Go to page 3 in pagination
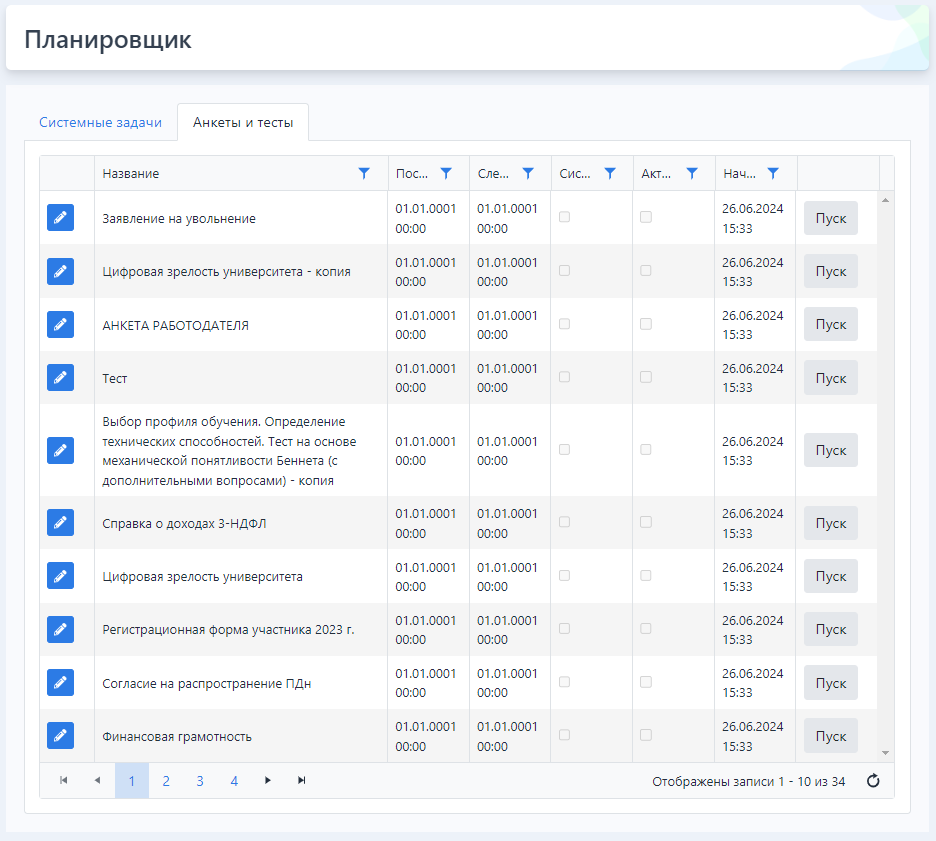This screenshot has width=936, height=841. 200,781
